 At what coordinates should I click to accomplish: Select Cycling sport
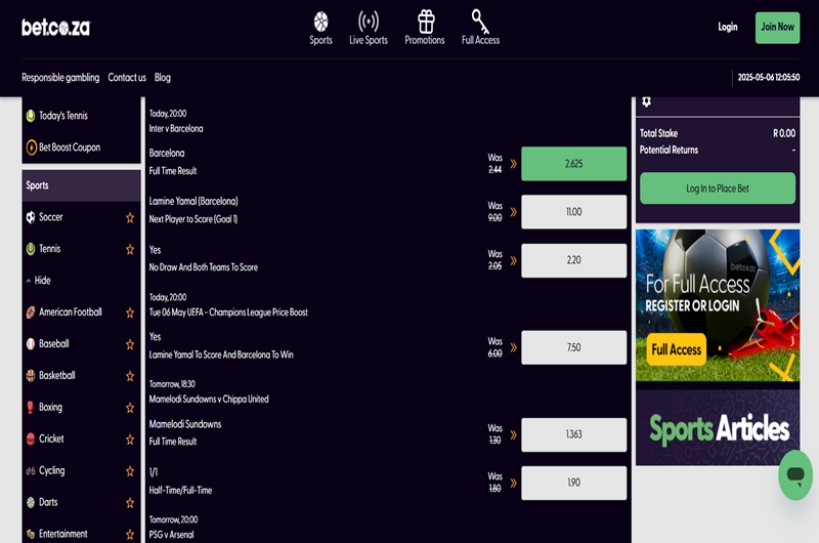pos(52,470)
